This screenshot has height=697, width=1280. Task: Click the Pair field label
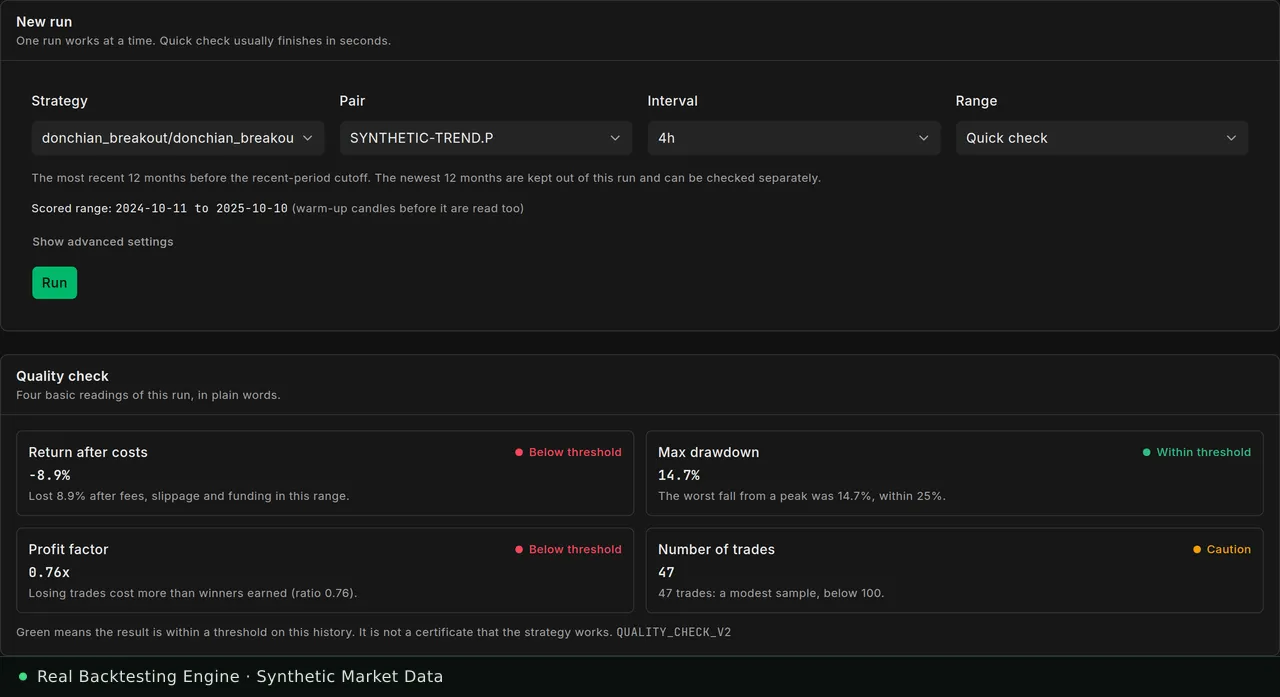click(352, 101)
